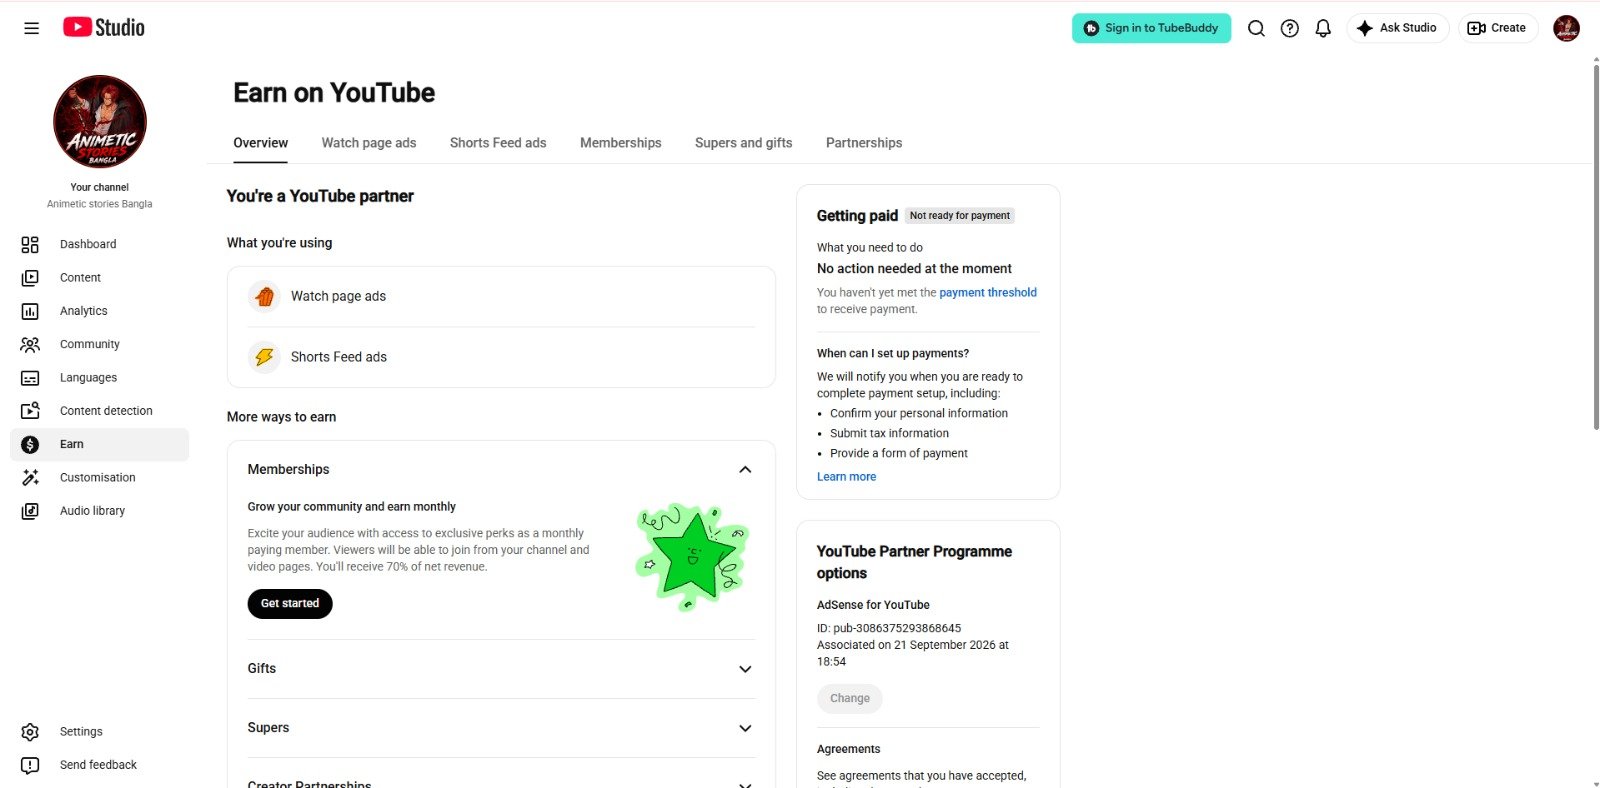The width and height of the screenshot is (1600, 788).
Task: Open the Help question mark icon
Action: coord(1290,28)
